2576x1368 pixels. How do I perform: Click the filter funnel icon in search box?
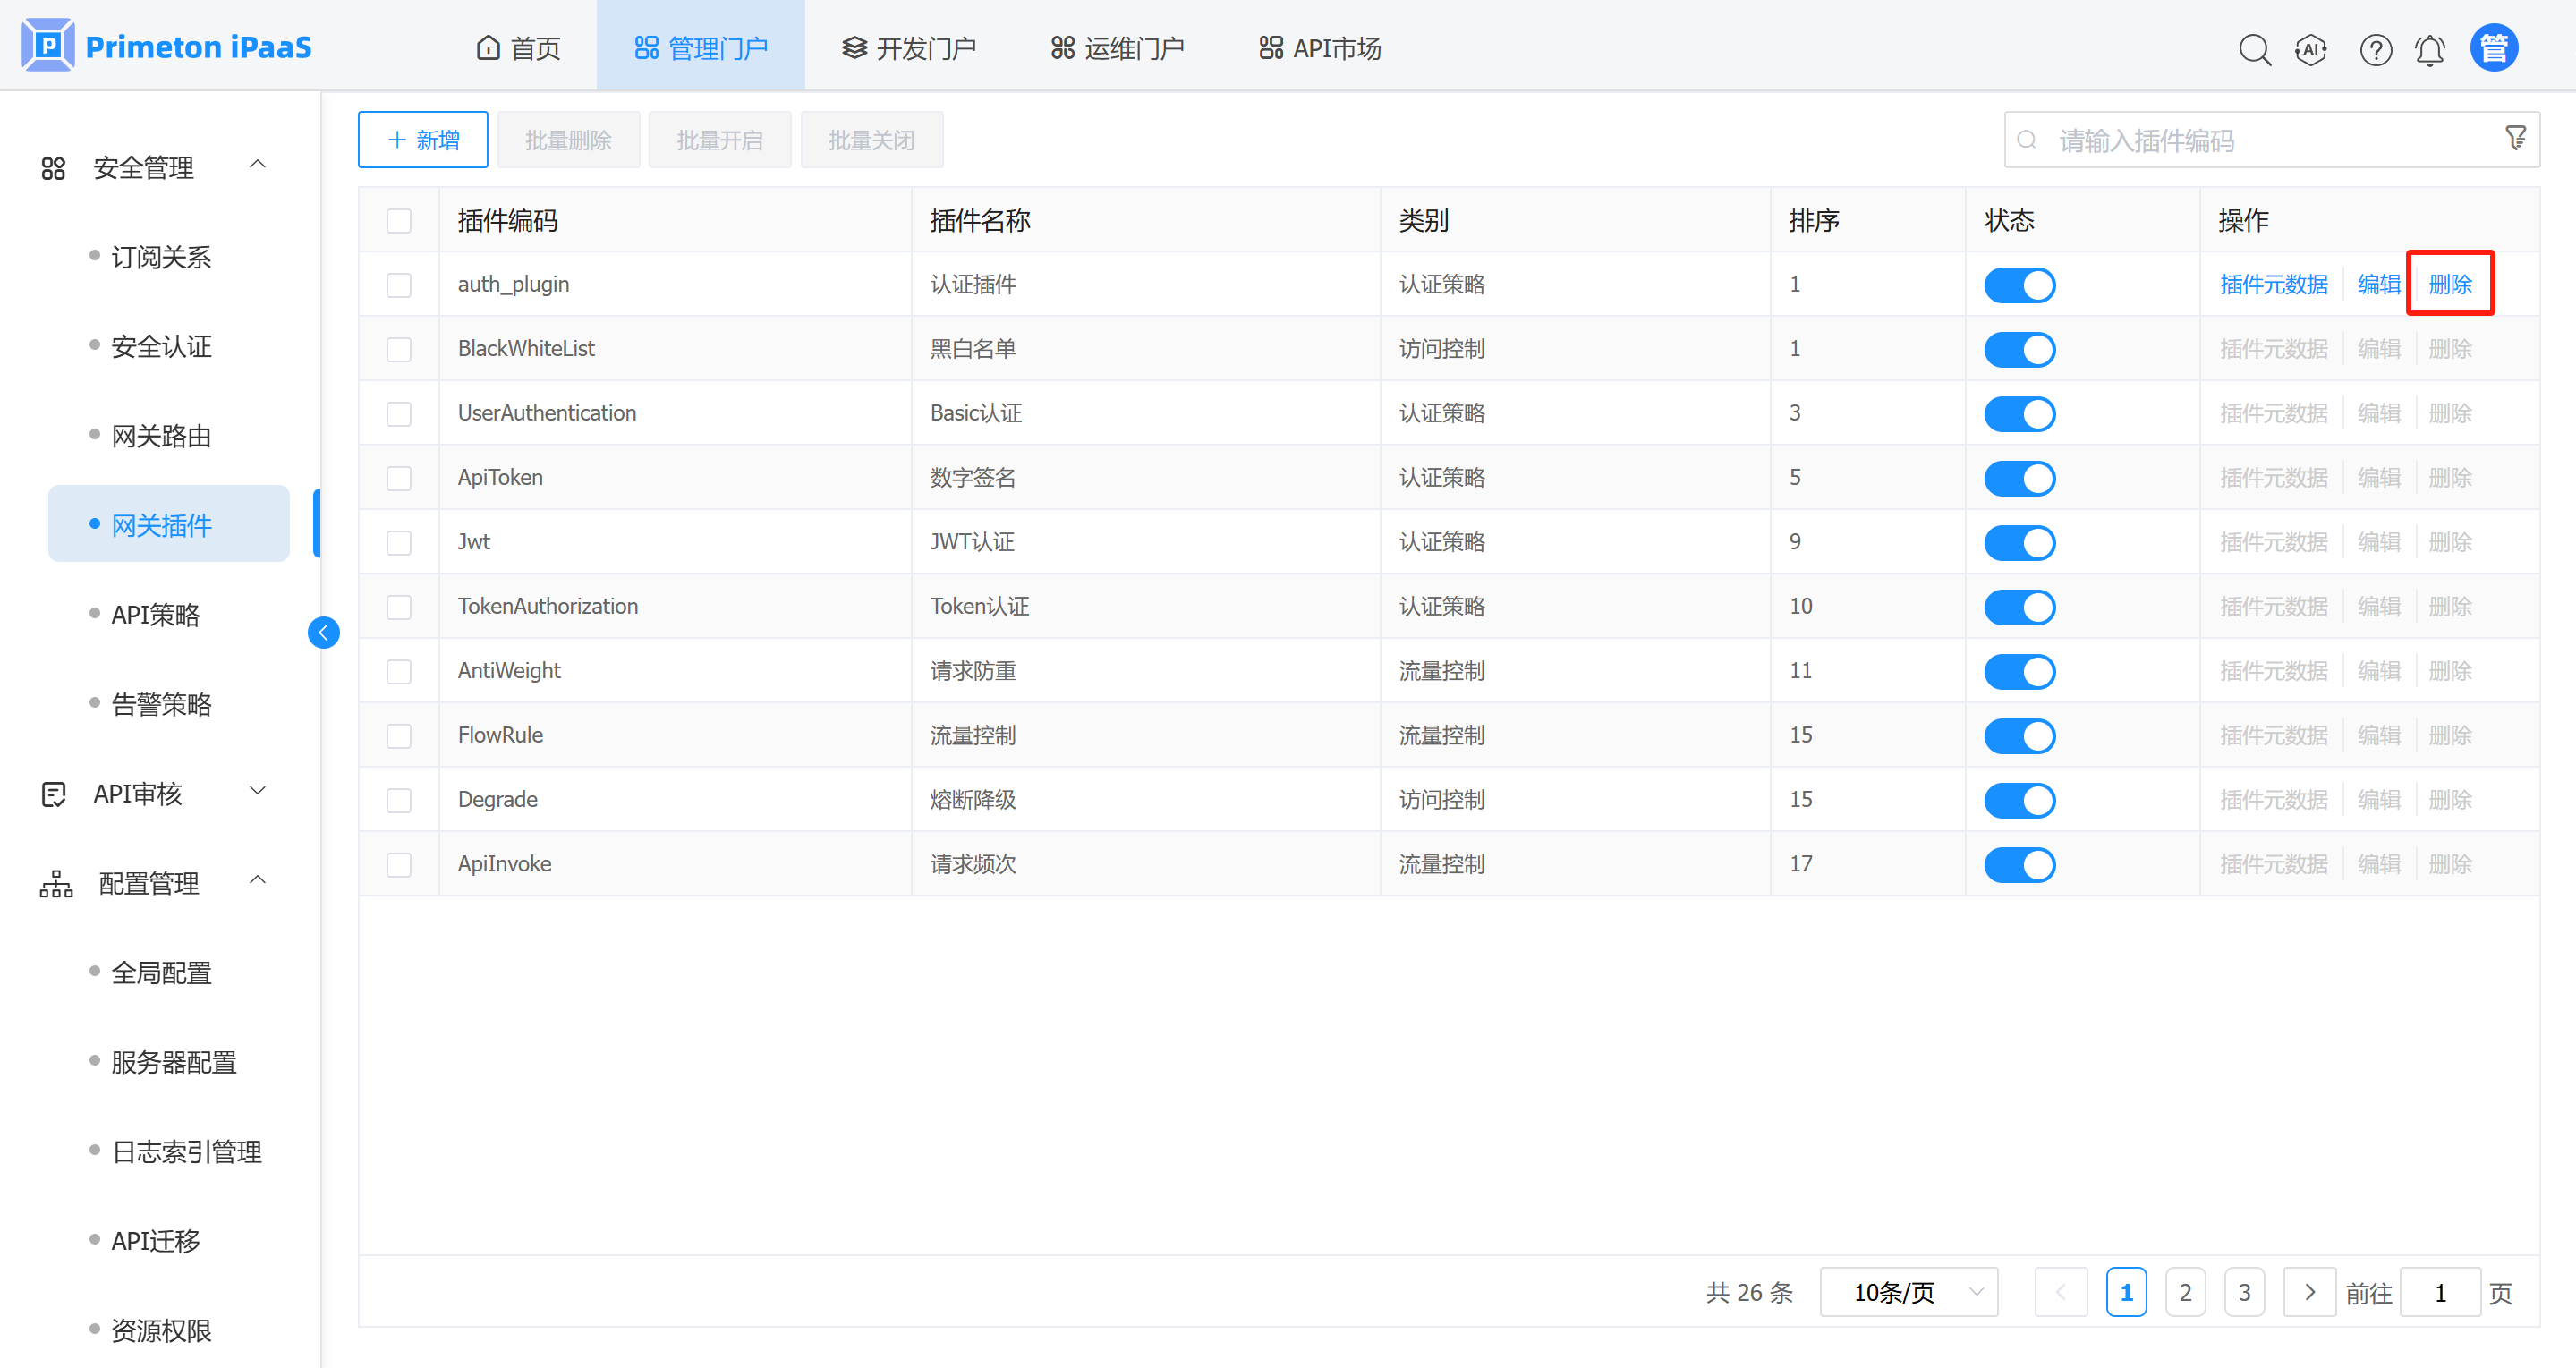(2515, 138)
